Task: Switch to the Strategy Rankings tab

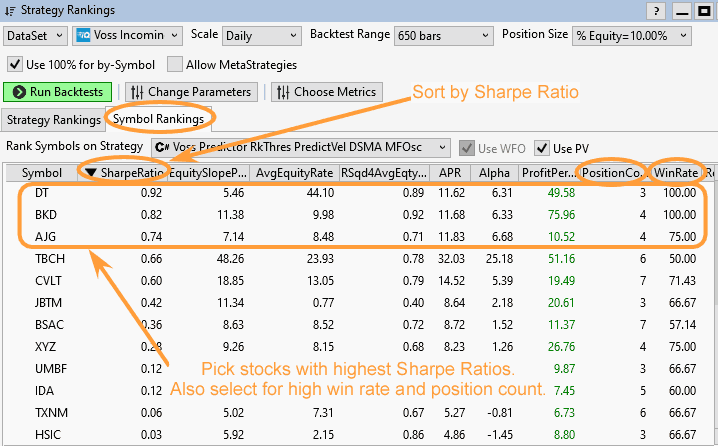Action: (x=50, y=120)
